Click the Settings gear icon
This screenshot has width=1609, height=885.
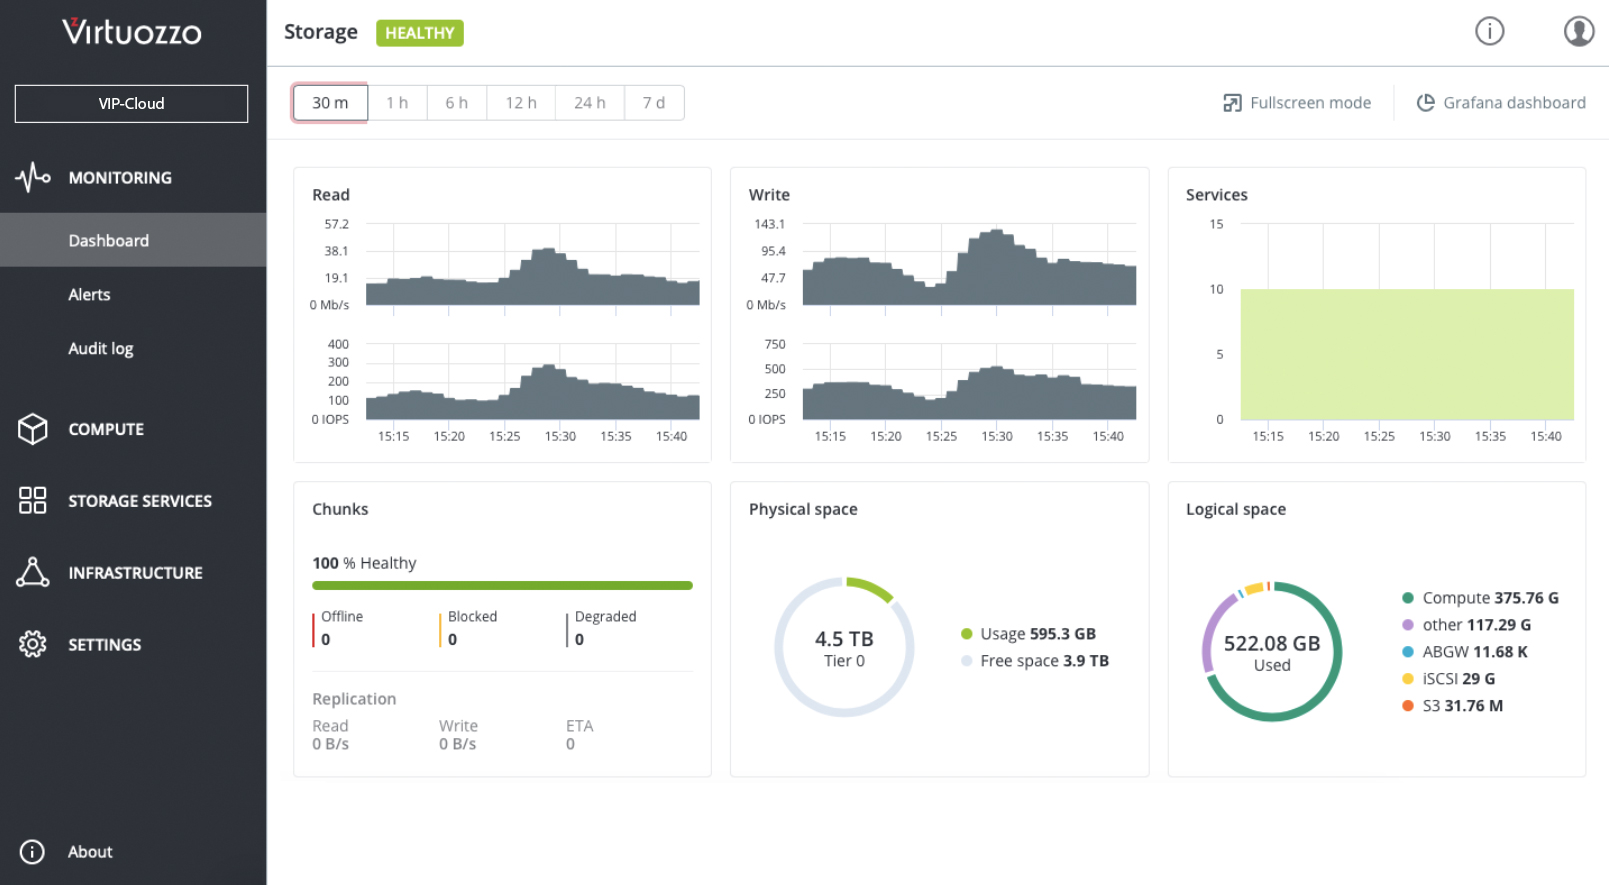32,644
